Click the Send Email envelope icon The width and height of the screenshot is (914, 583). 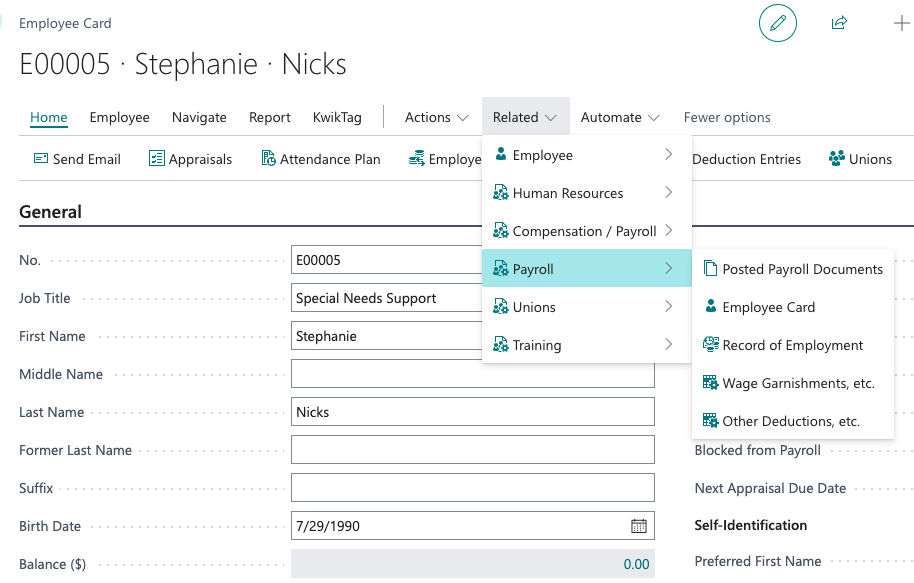pos(41,159)
